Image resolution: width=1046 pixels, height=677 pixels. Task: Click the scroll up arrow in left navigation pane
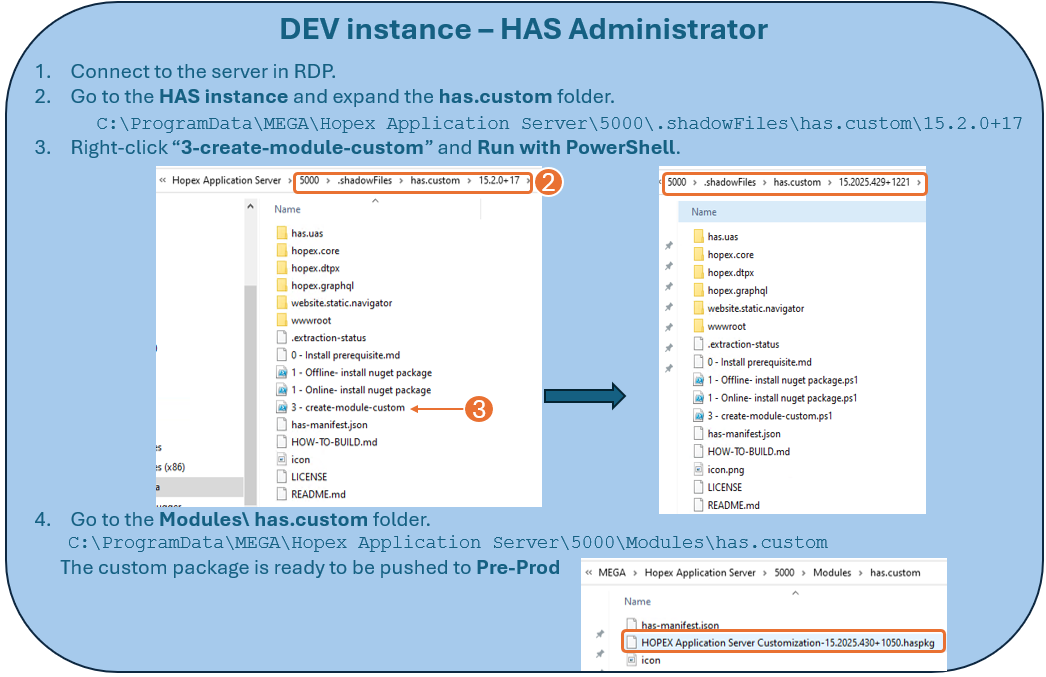[x=250, y=207]
